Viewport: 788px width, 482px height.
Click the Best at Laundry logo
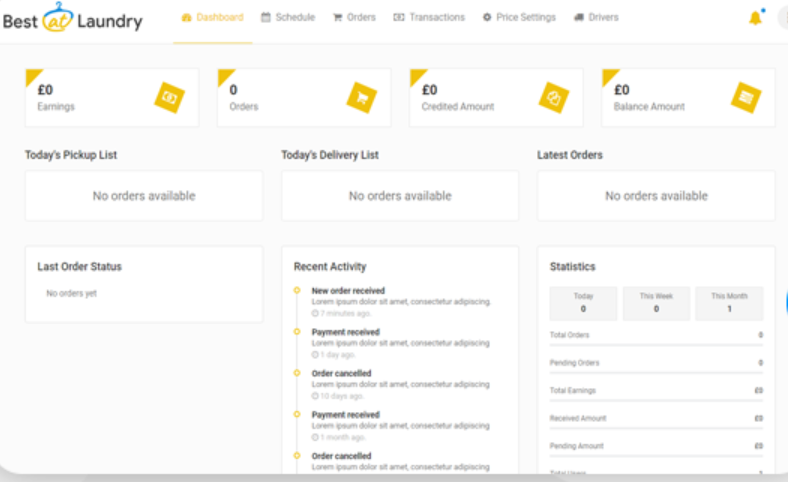click(x=73, y=18)
